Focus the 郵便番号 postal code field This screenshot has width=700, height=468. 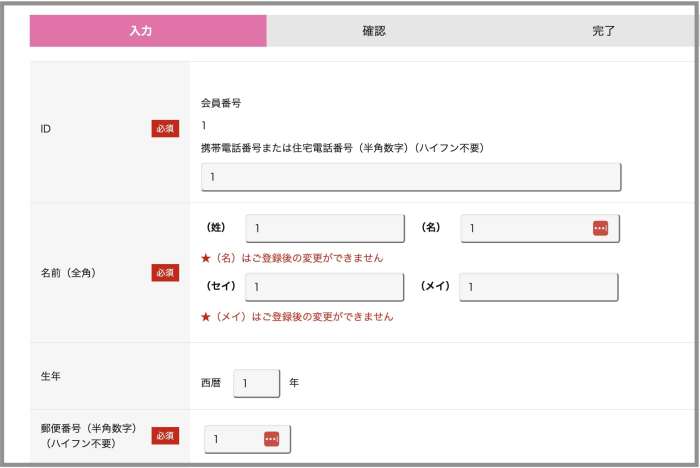[x=247, y=439]
